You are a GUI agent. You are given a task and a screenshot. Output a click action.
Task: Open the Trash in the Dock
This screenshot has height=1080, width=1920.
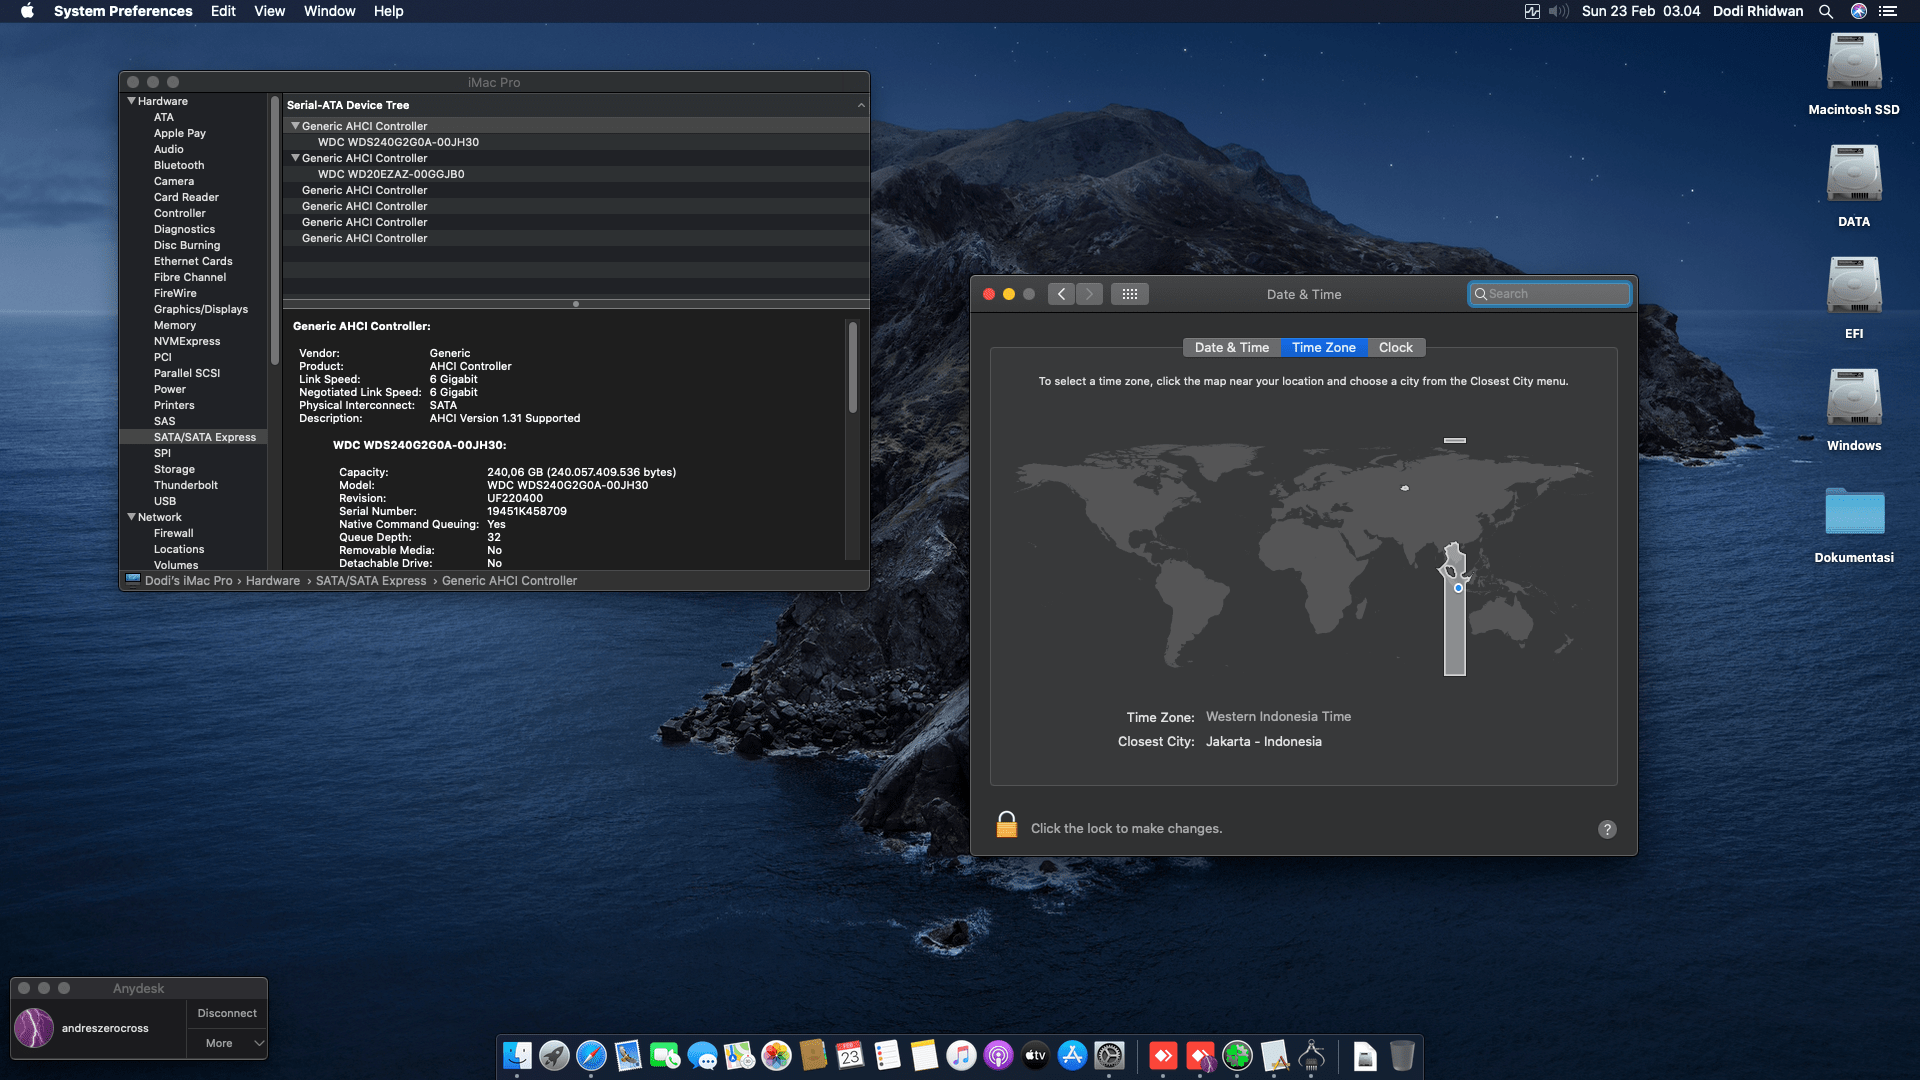1402,1055
